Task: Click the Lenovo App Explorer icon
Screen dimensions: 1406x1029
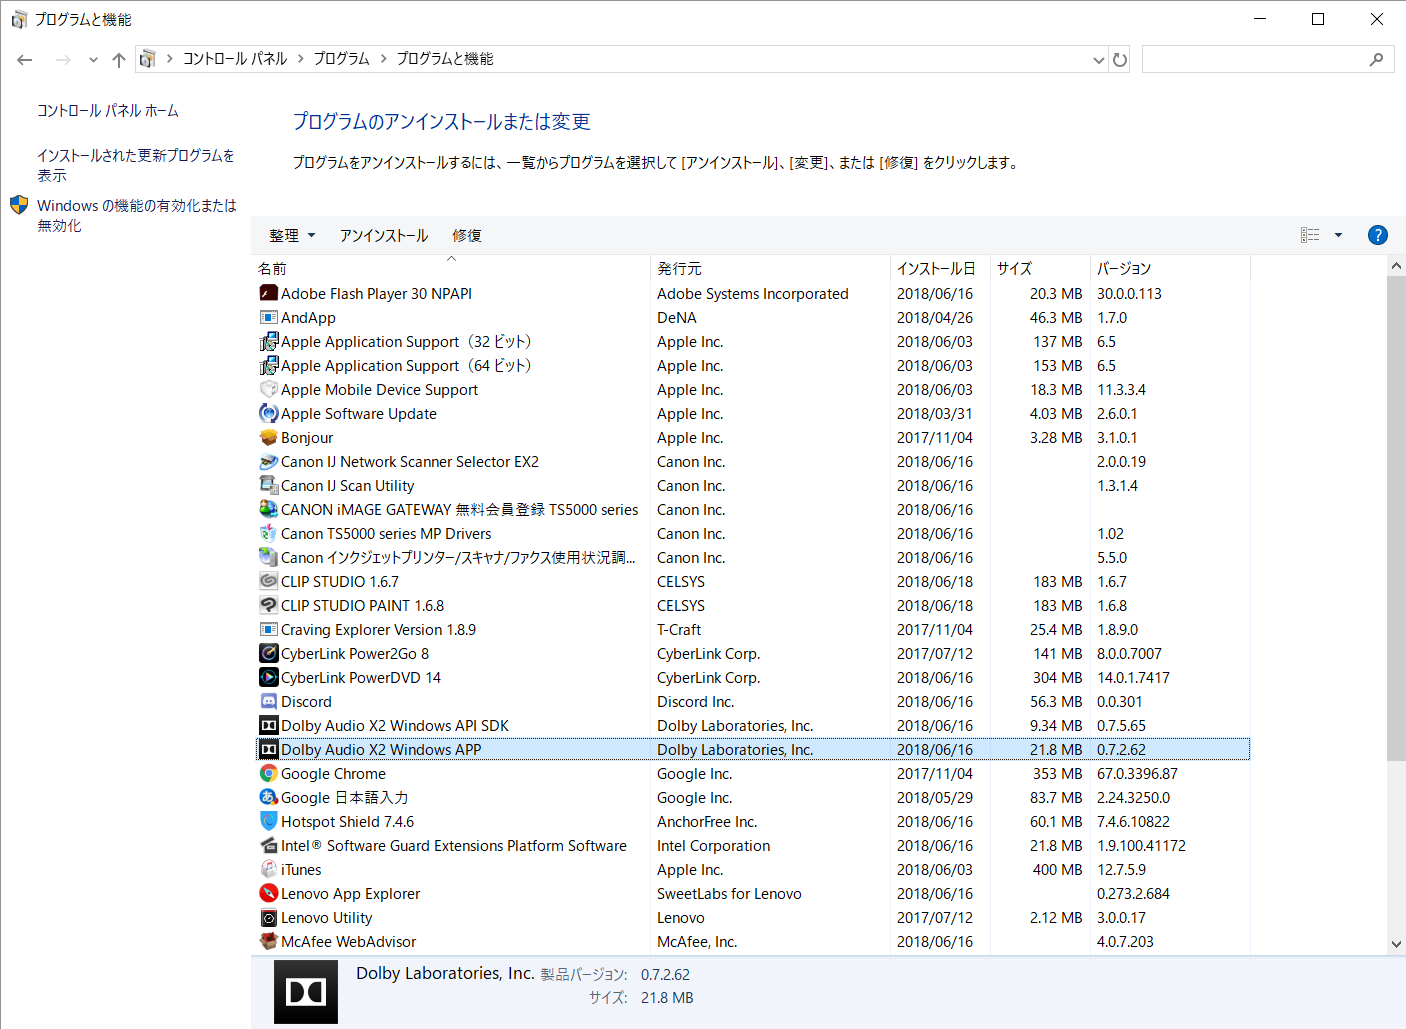Action: [268, 893]
